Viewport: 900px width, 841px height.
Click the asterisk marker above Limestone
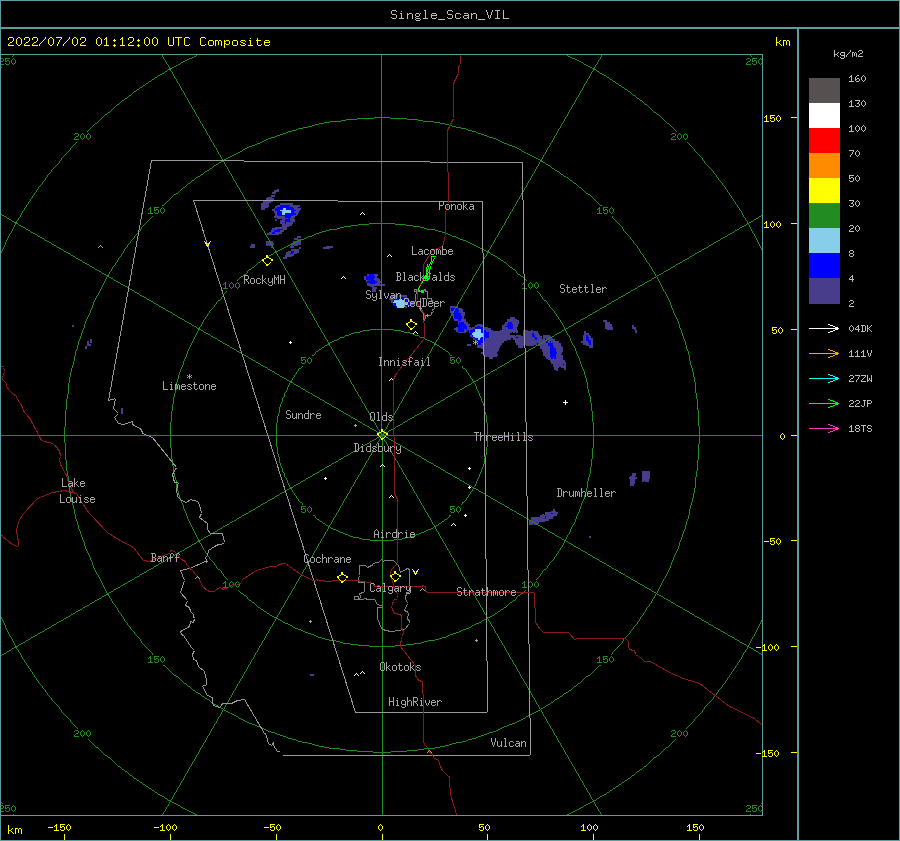click(189, 377)
